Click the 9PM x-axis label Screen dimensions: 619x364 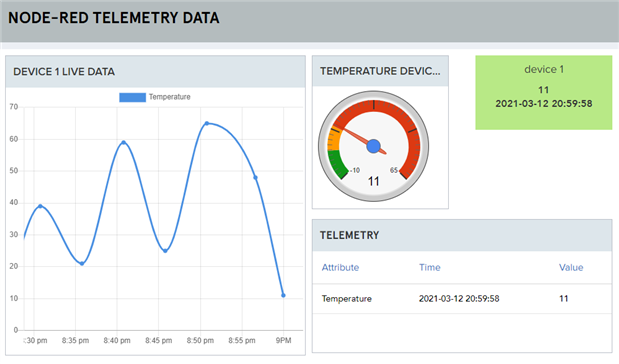click(x=283, y=341)
